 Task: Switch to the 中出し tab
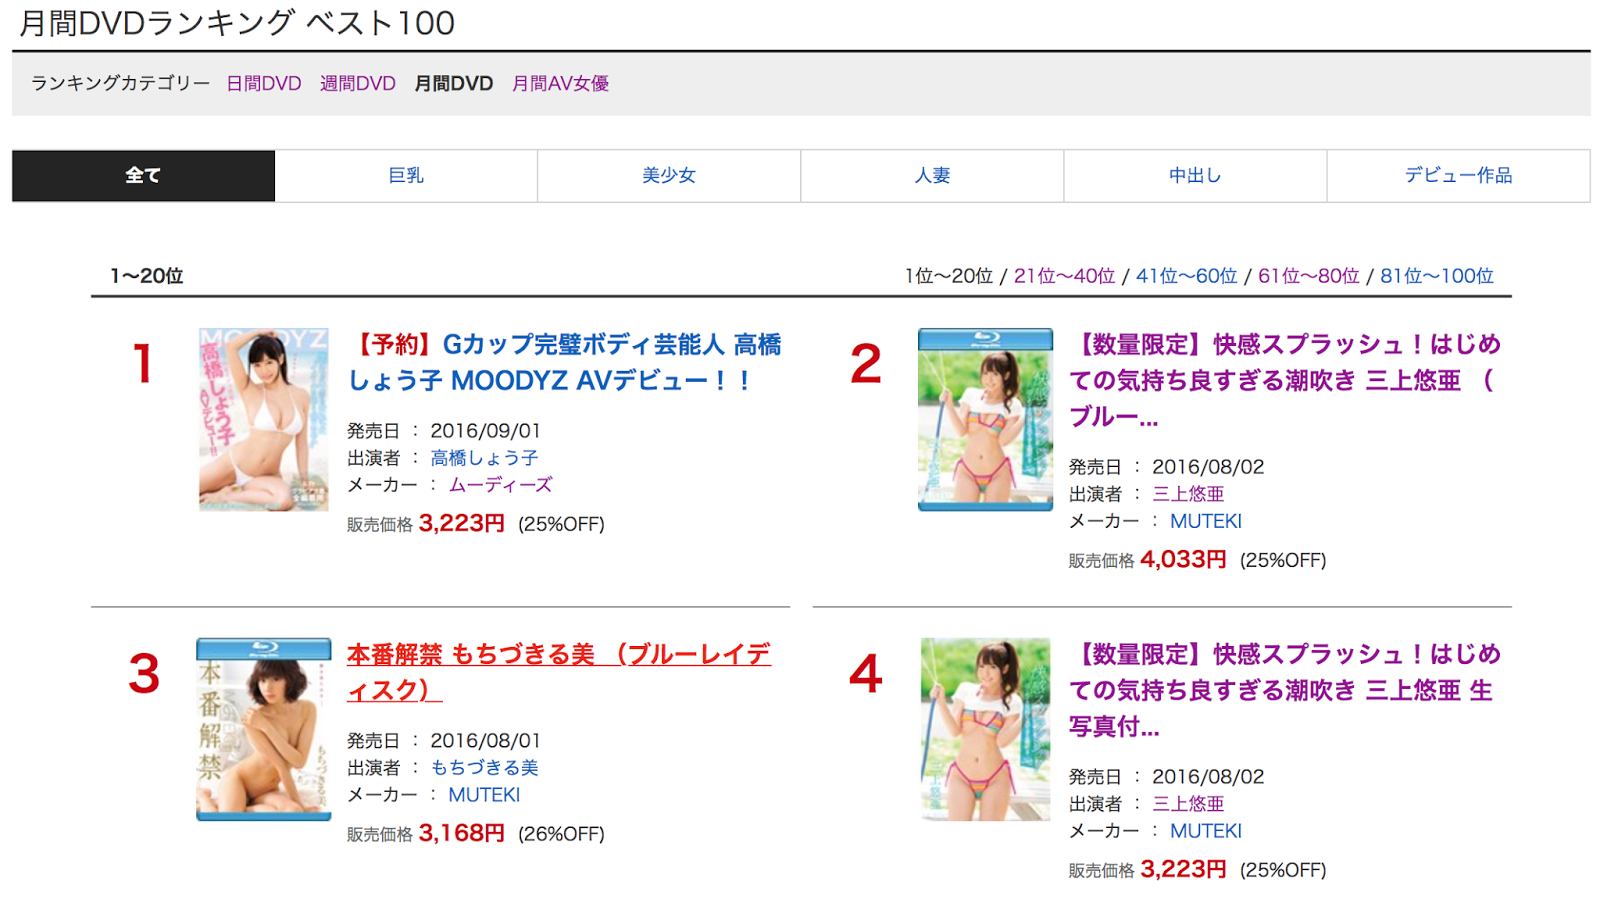pos(1195,176)
